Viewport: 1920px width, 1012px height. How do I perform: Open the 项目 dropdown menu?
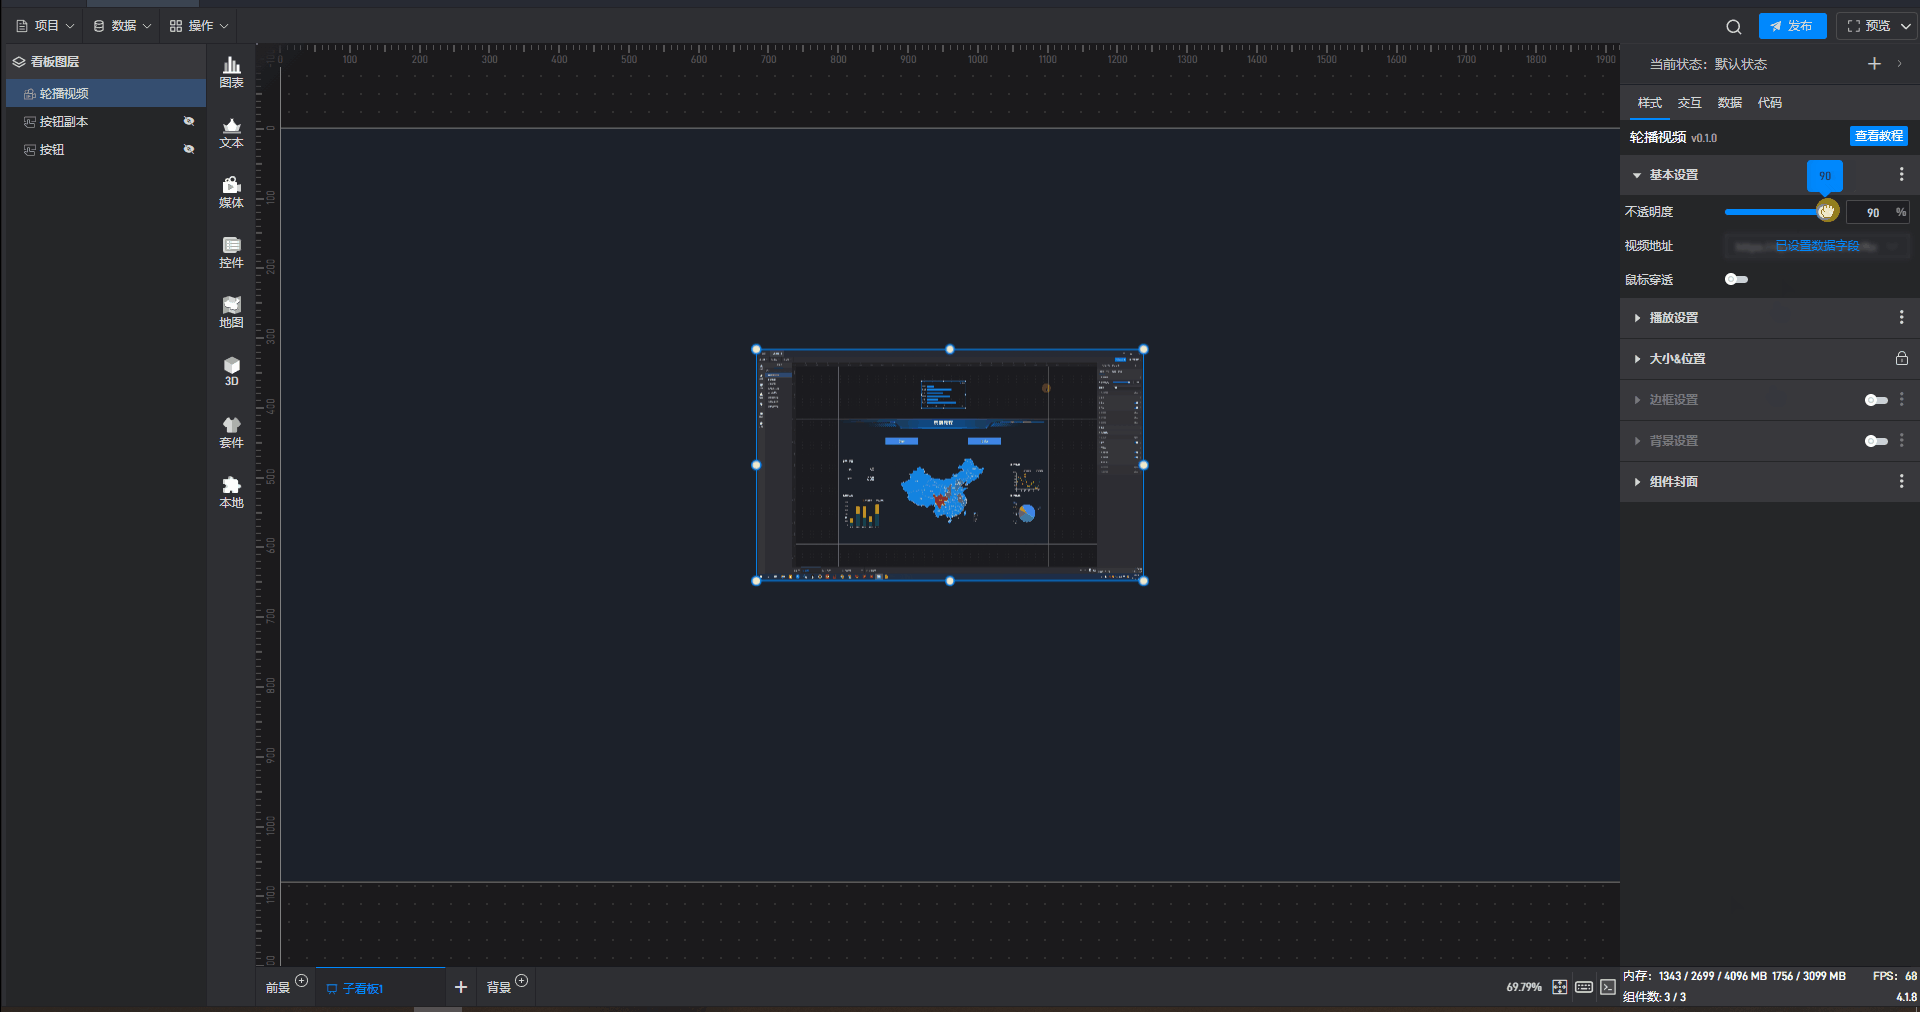click(46, 26)
